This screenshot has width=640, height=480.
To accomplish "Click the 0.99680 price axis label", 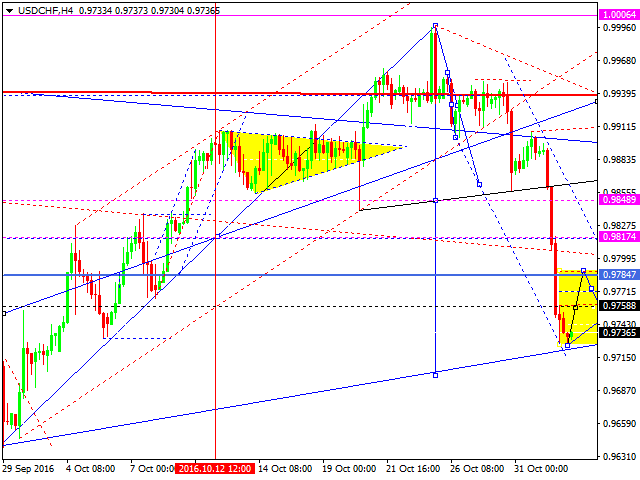I will (x=620, y=61).
